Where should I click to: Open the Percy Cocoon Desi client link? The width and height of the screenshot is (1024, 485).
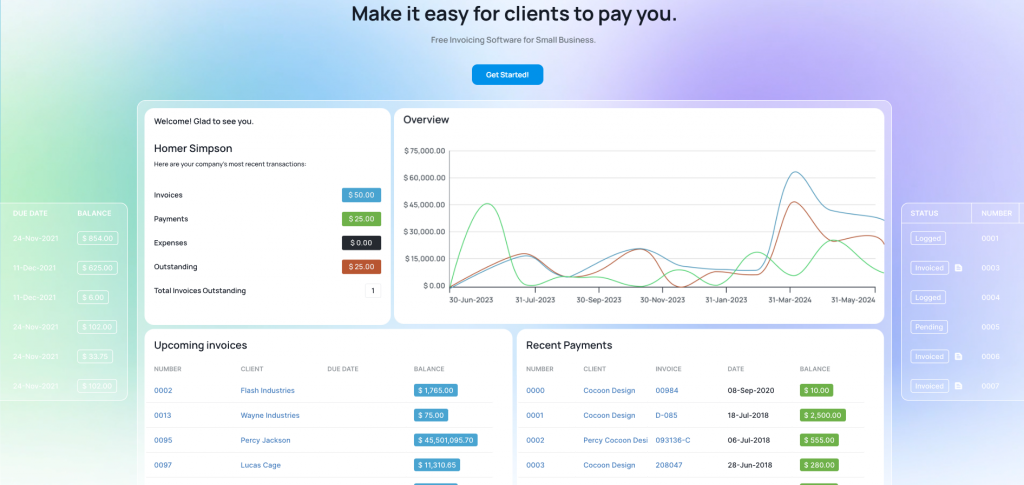coord(616,440)
